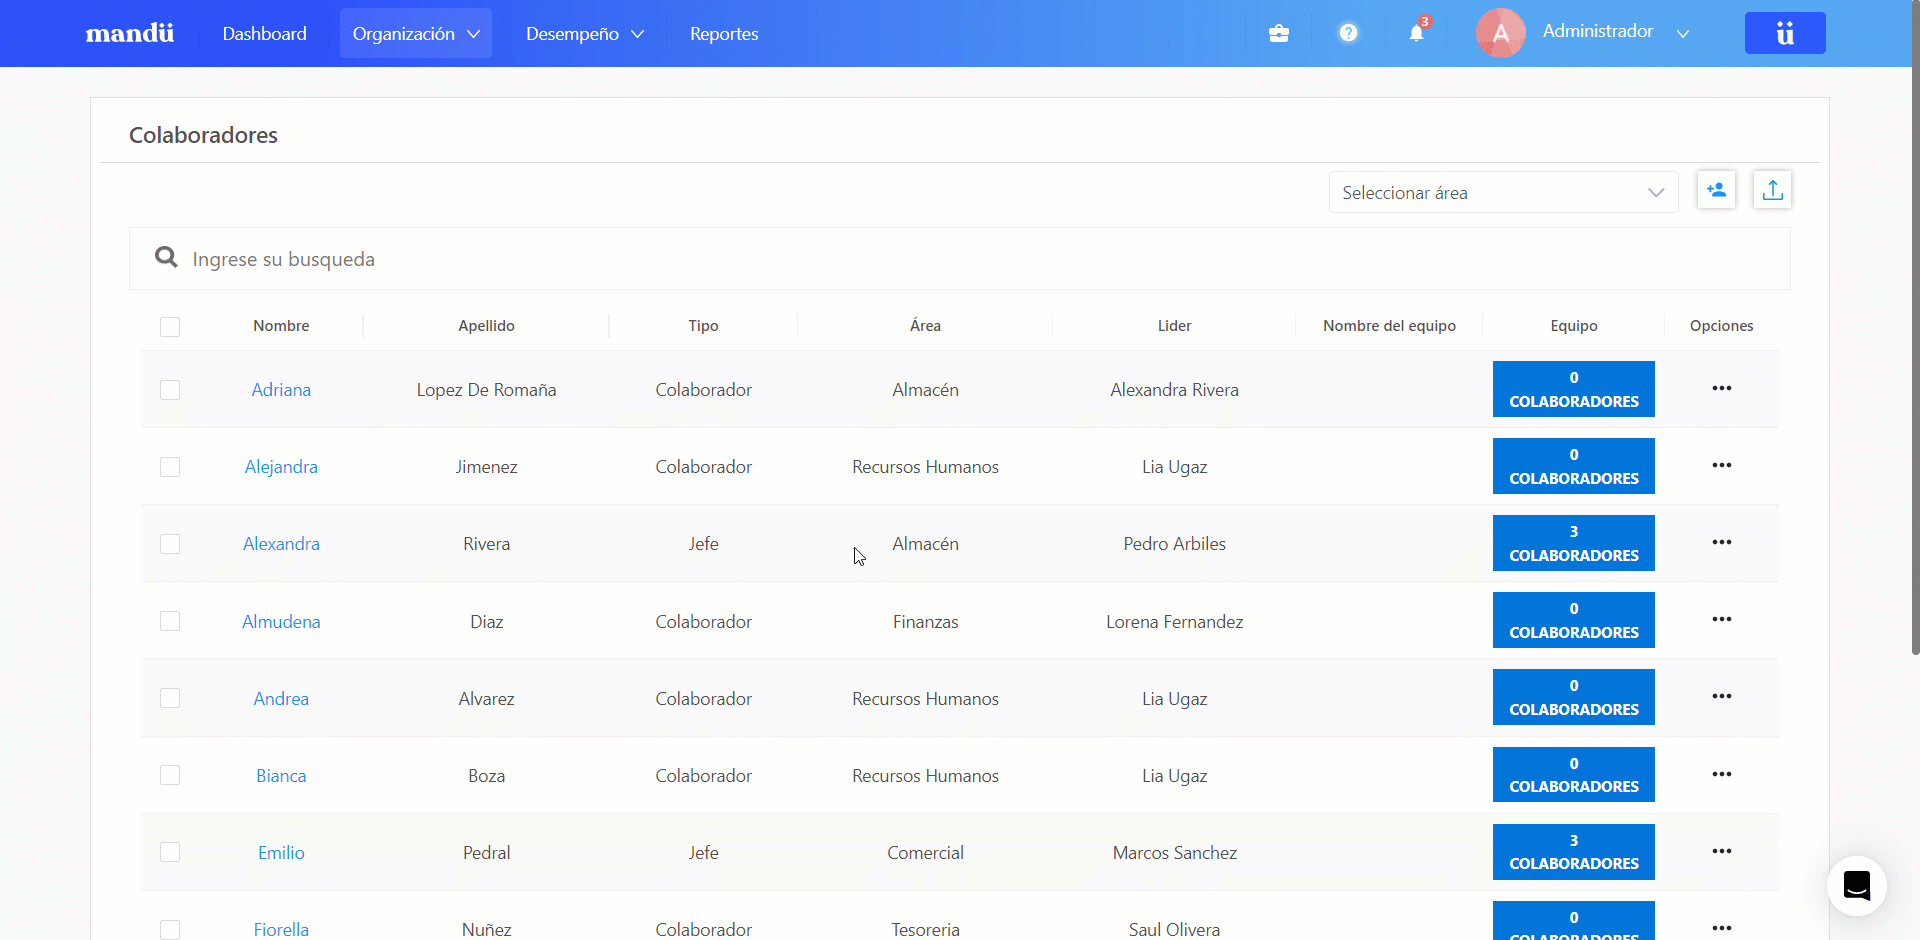Open the notifications bell

tap(1416, 32)
